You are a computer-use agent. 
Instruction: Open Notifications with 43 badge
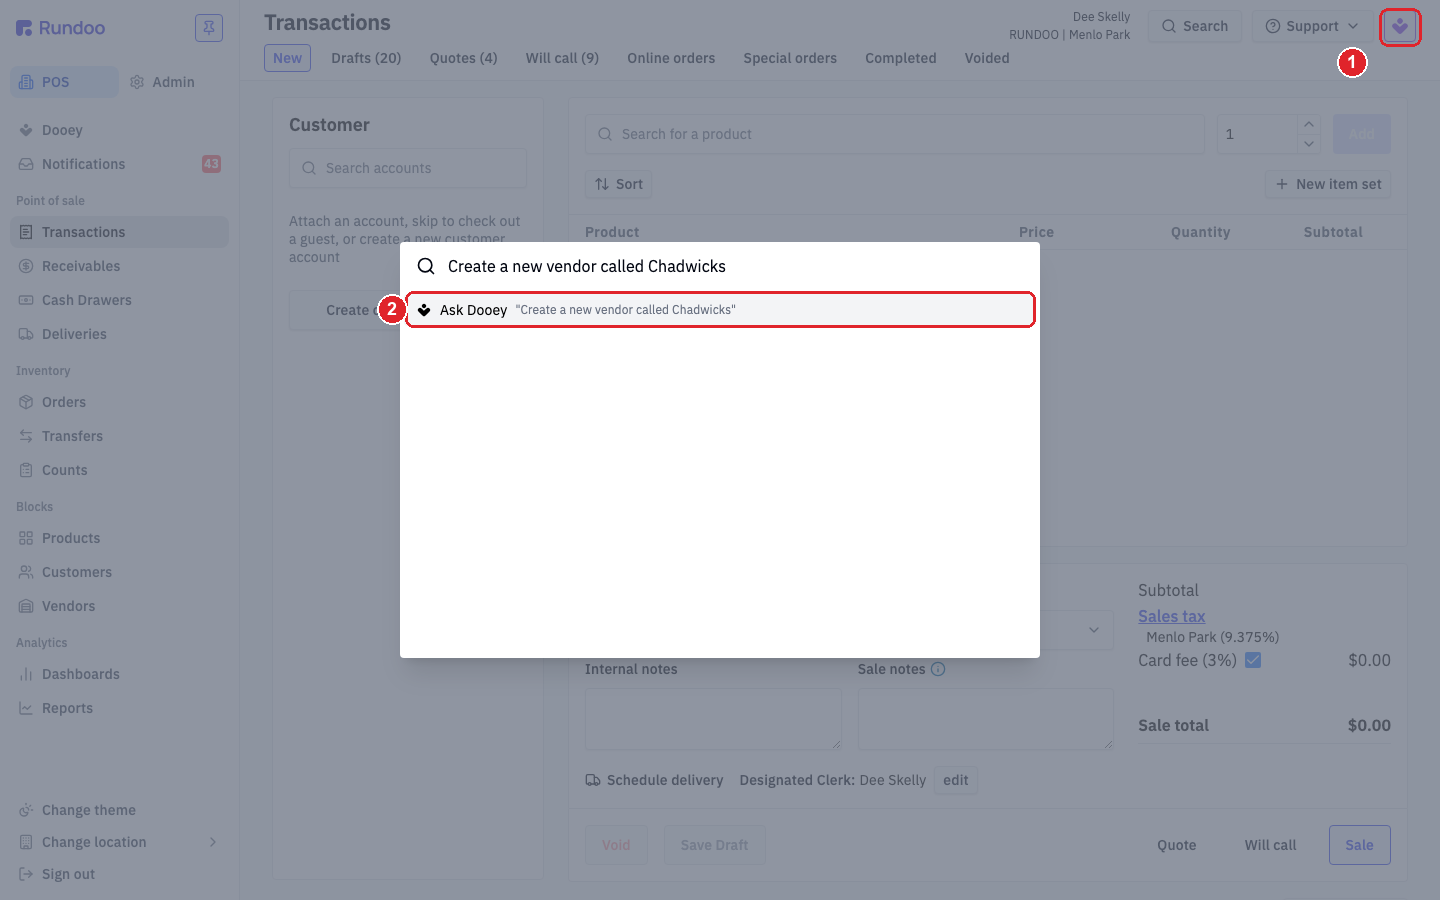119,164
